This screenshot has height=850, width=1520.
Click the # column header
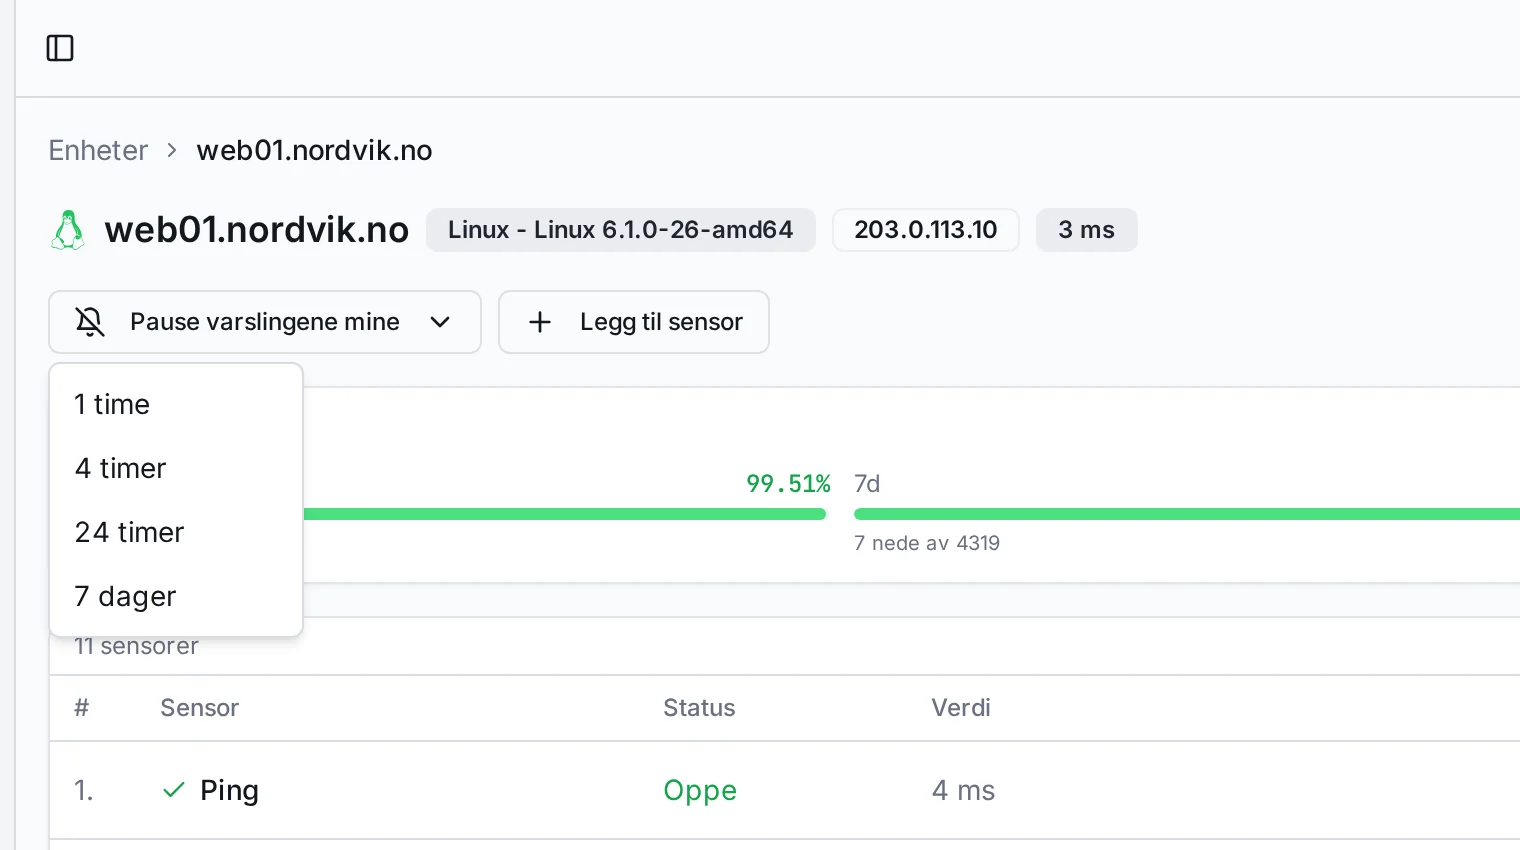(82, 708)
